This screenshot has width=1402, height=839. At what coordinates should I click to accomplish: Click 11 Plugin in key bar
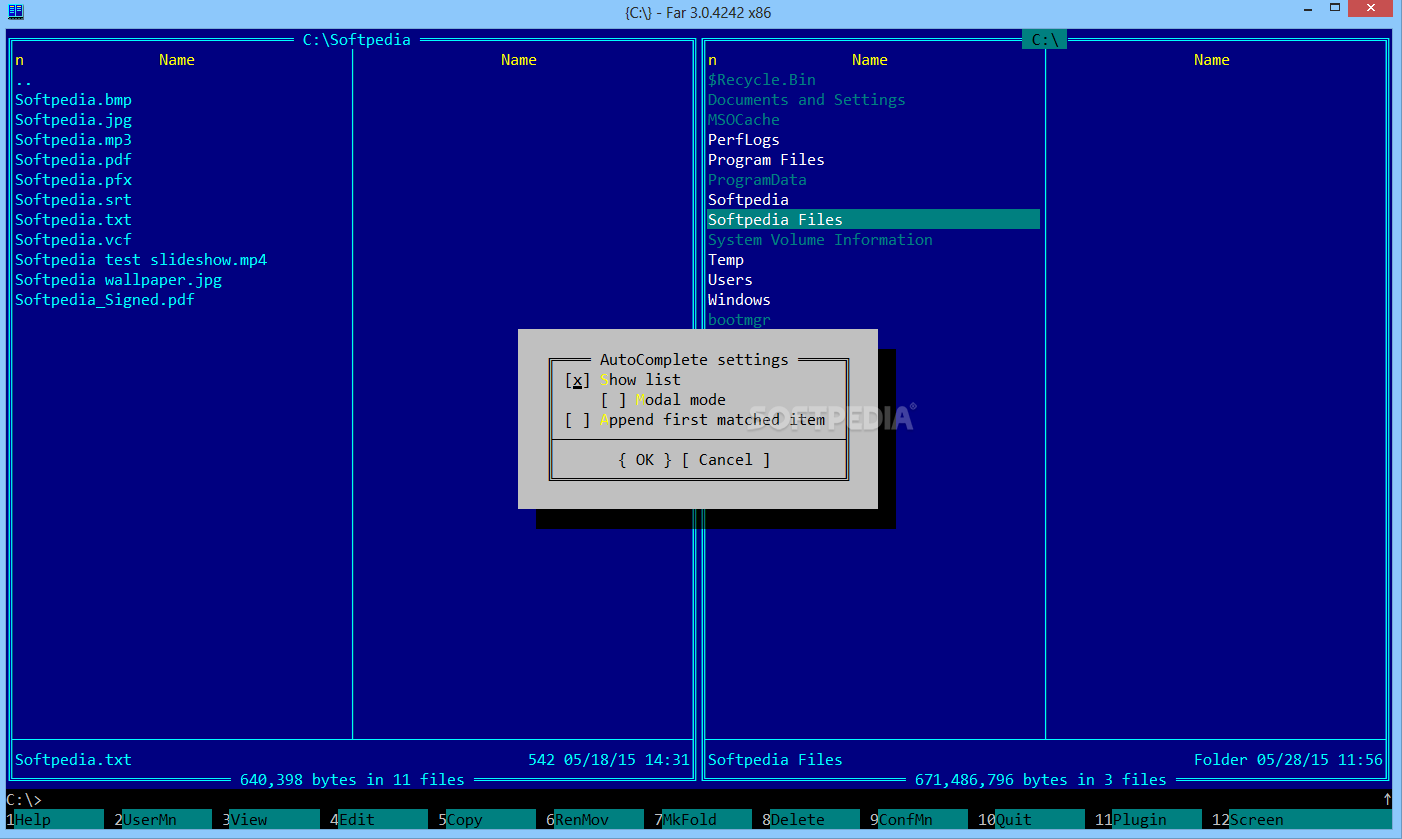click(x=1148, y=820)
